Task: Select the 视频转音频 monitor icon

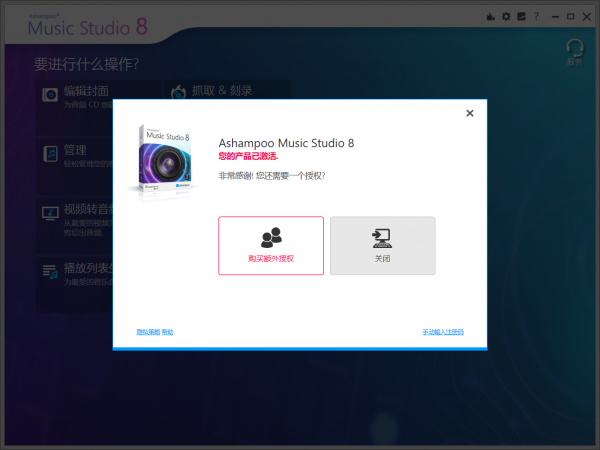Action: tap(50, 213)
